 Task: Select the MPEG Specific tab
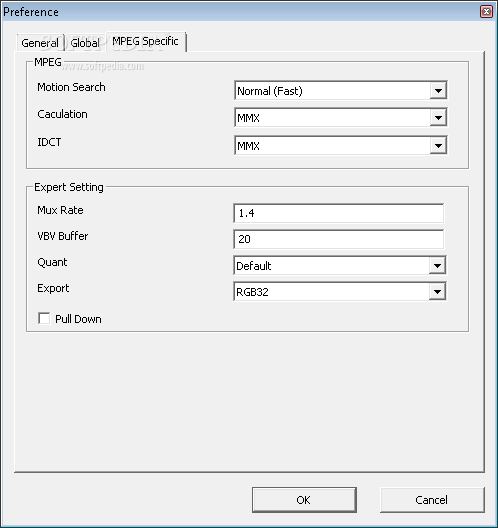click(x=145, y=41)
